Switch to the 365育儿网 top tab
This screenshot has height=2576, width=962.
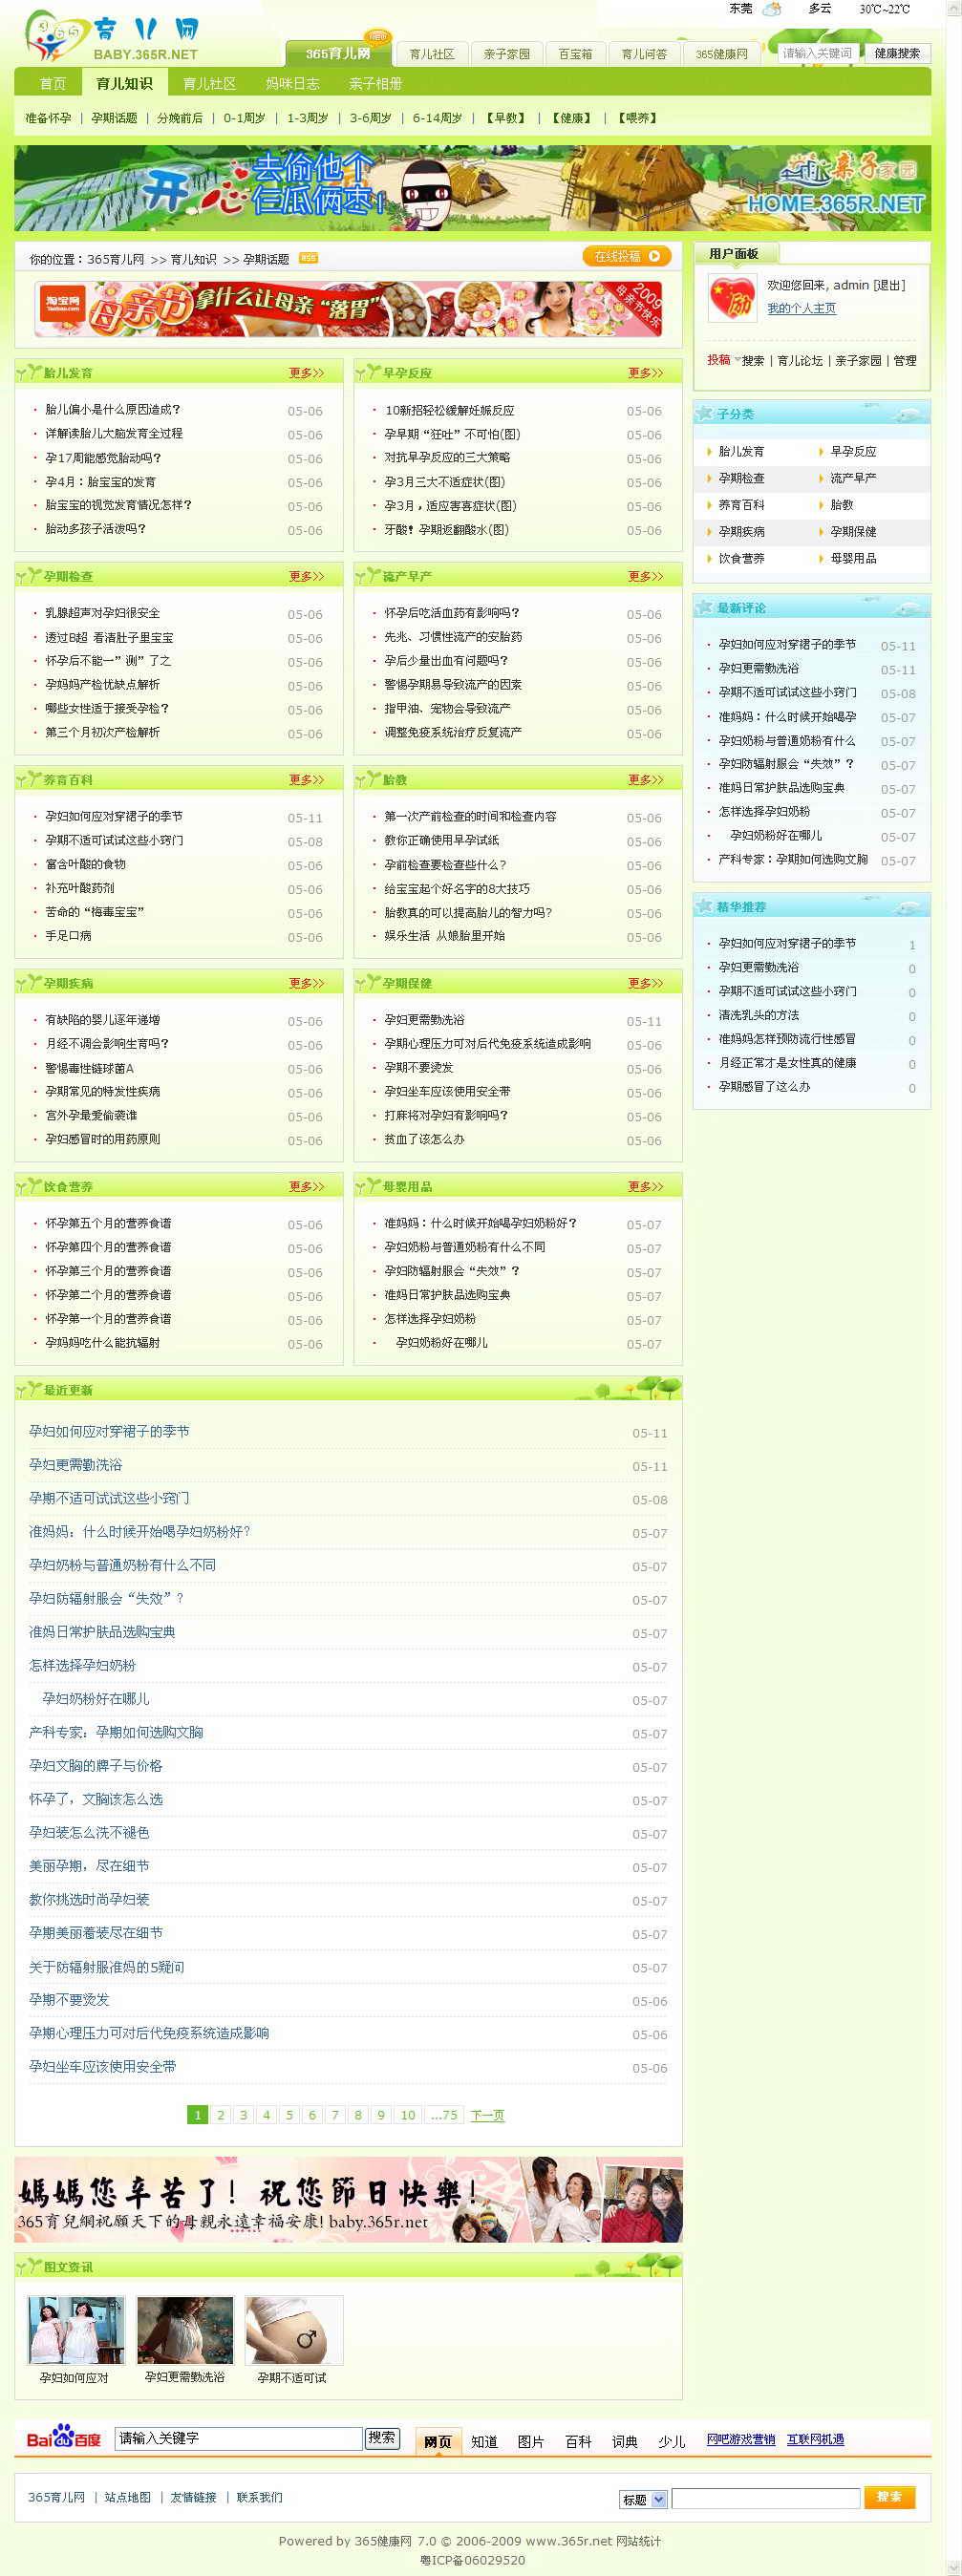pos(338,53)
